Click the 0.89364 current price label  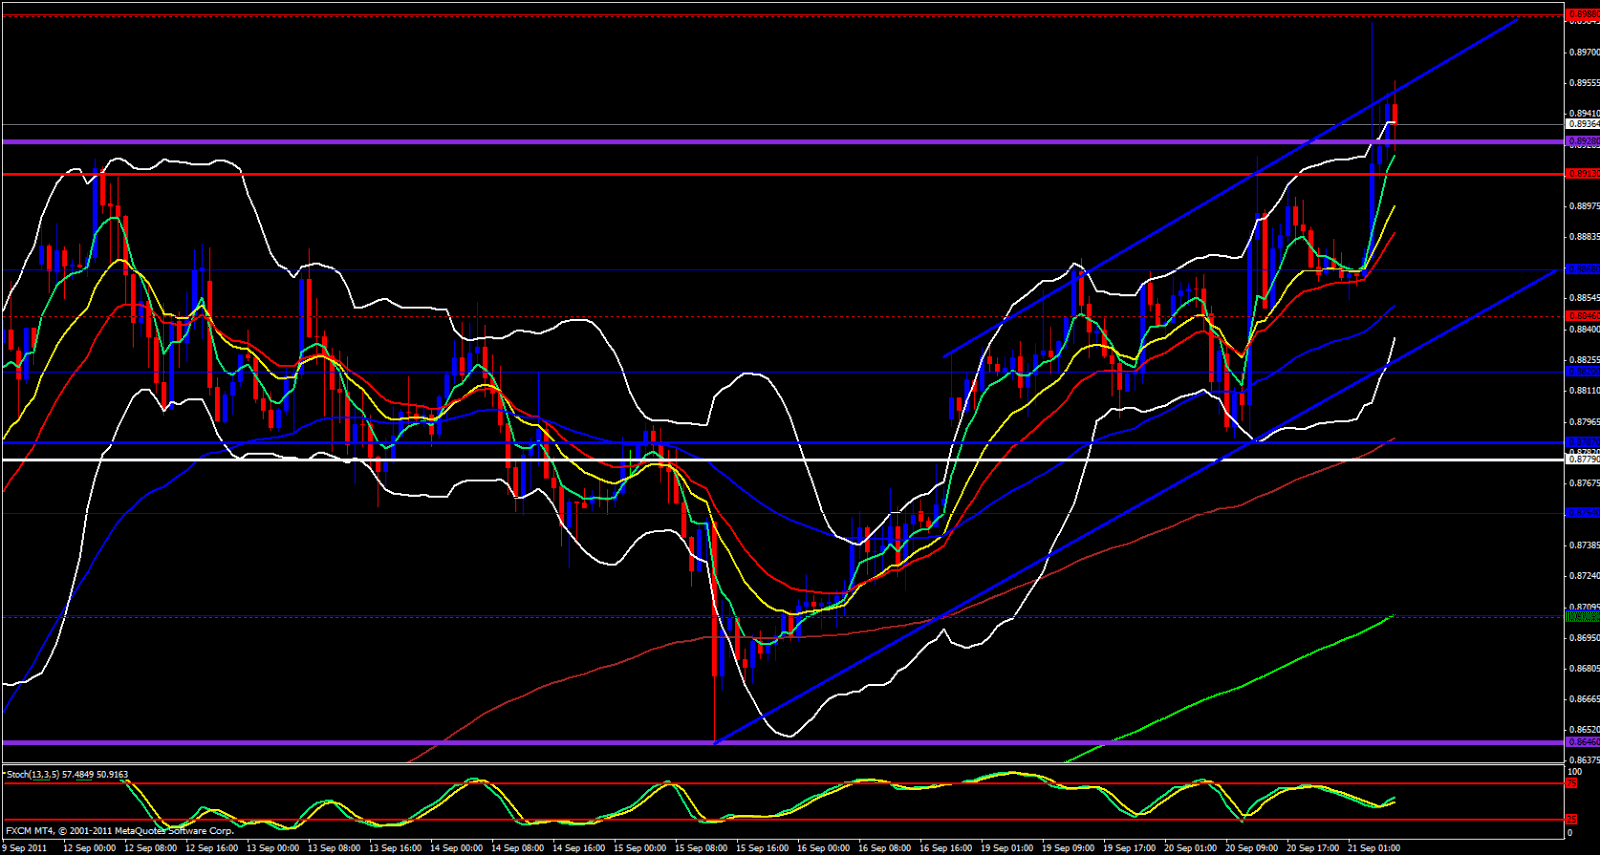click(1582, 124)
